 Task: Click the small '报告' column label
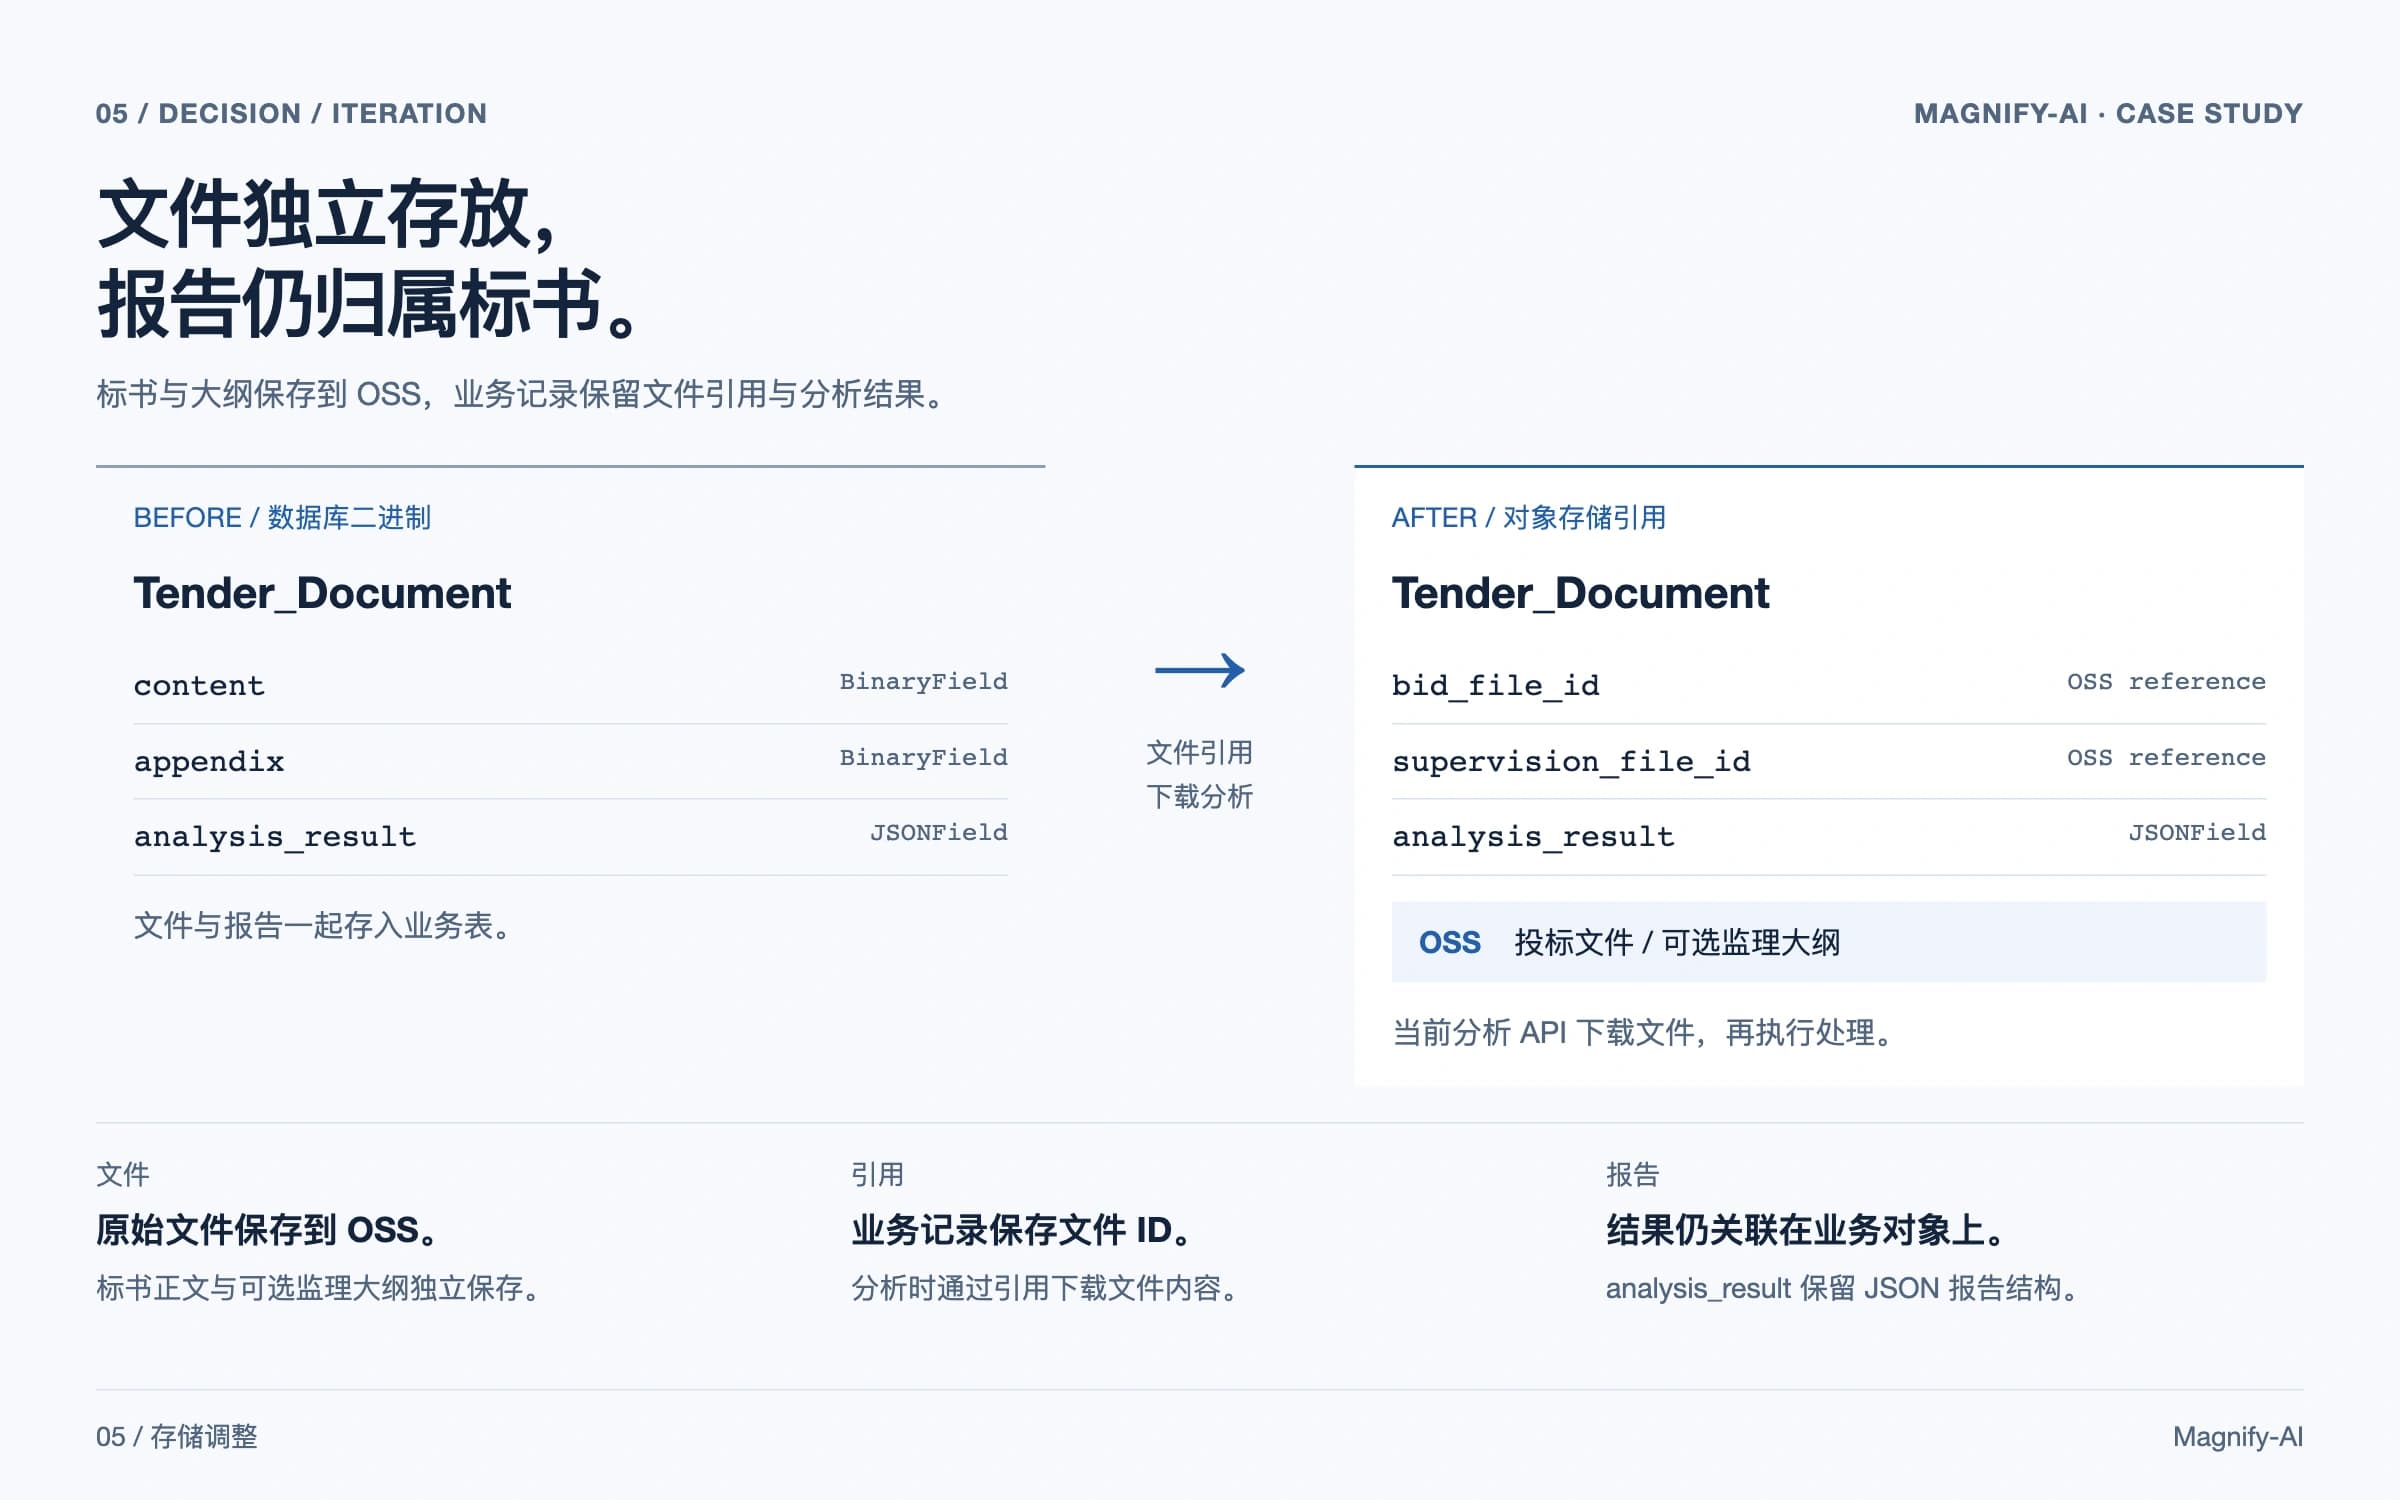click(x=1632, y=1174)
